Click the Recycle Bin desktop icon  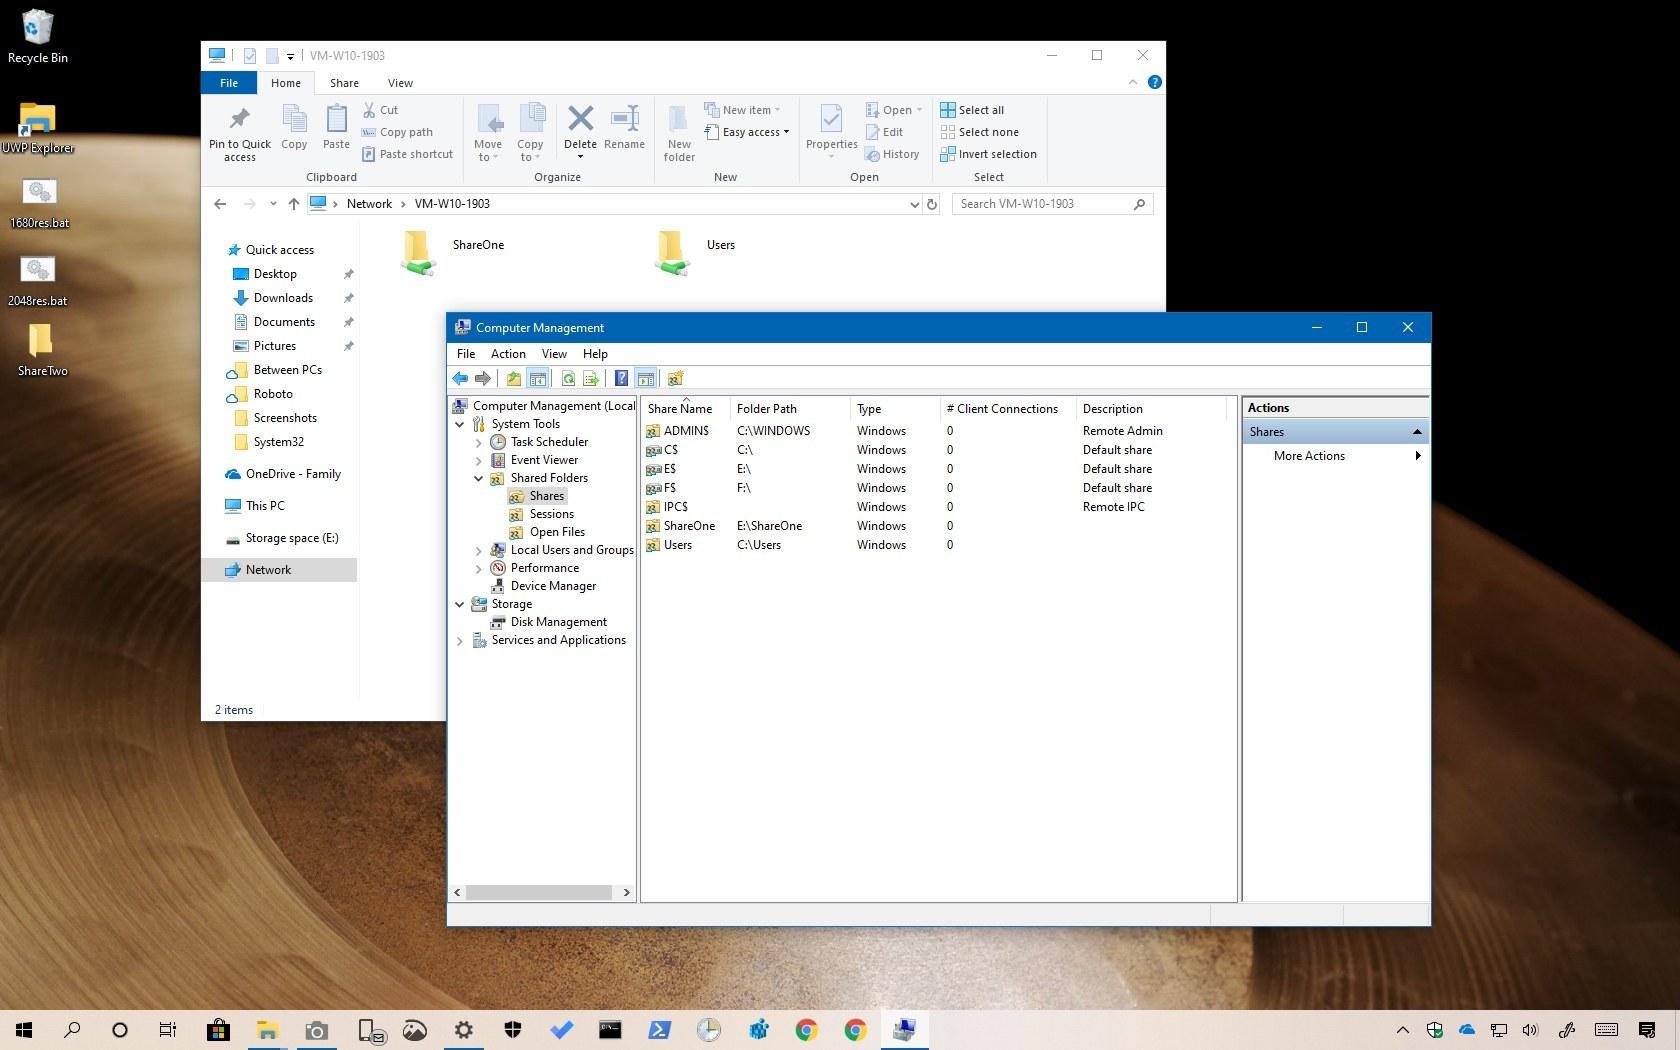38,37
